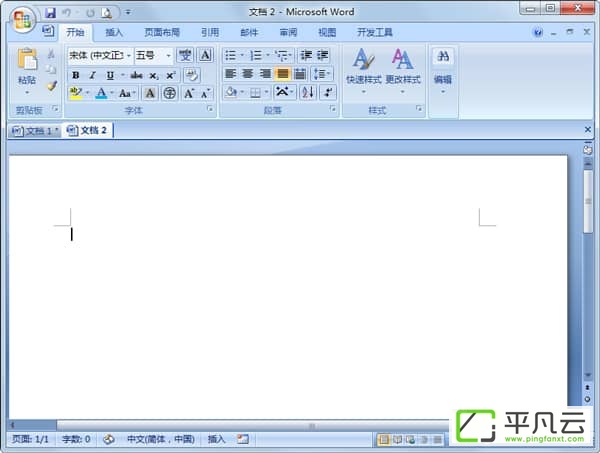Align text right
The width and height of the screenshot is (600, 453).
coord(265,73)
